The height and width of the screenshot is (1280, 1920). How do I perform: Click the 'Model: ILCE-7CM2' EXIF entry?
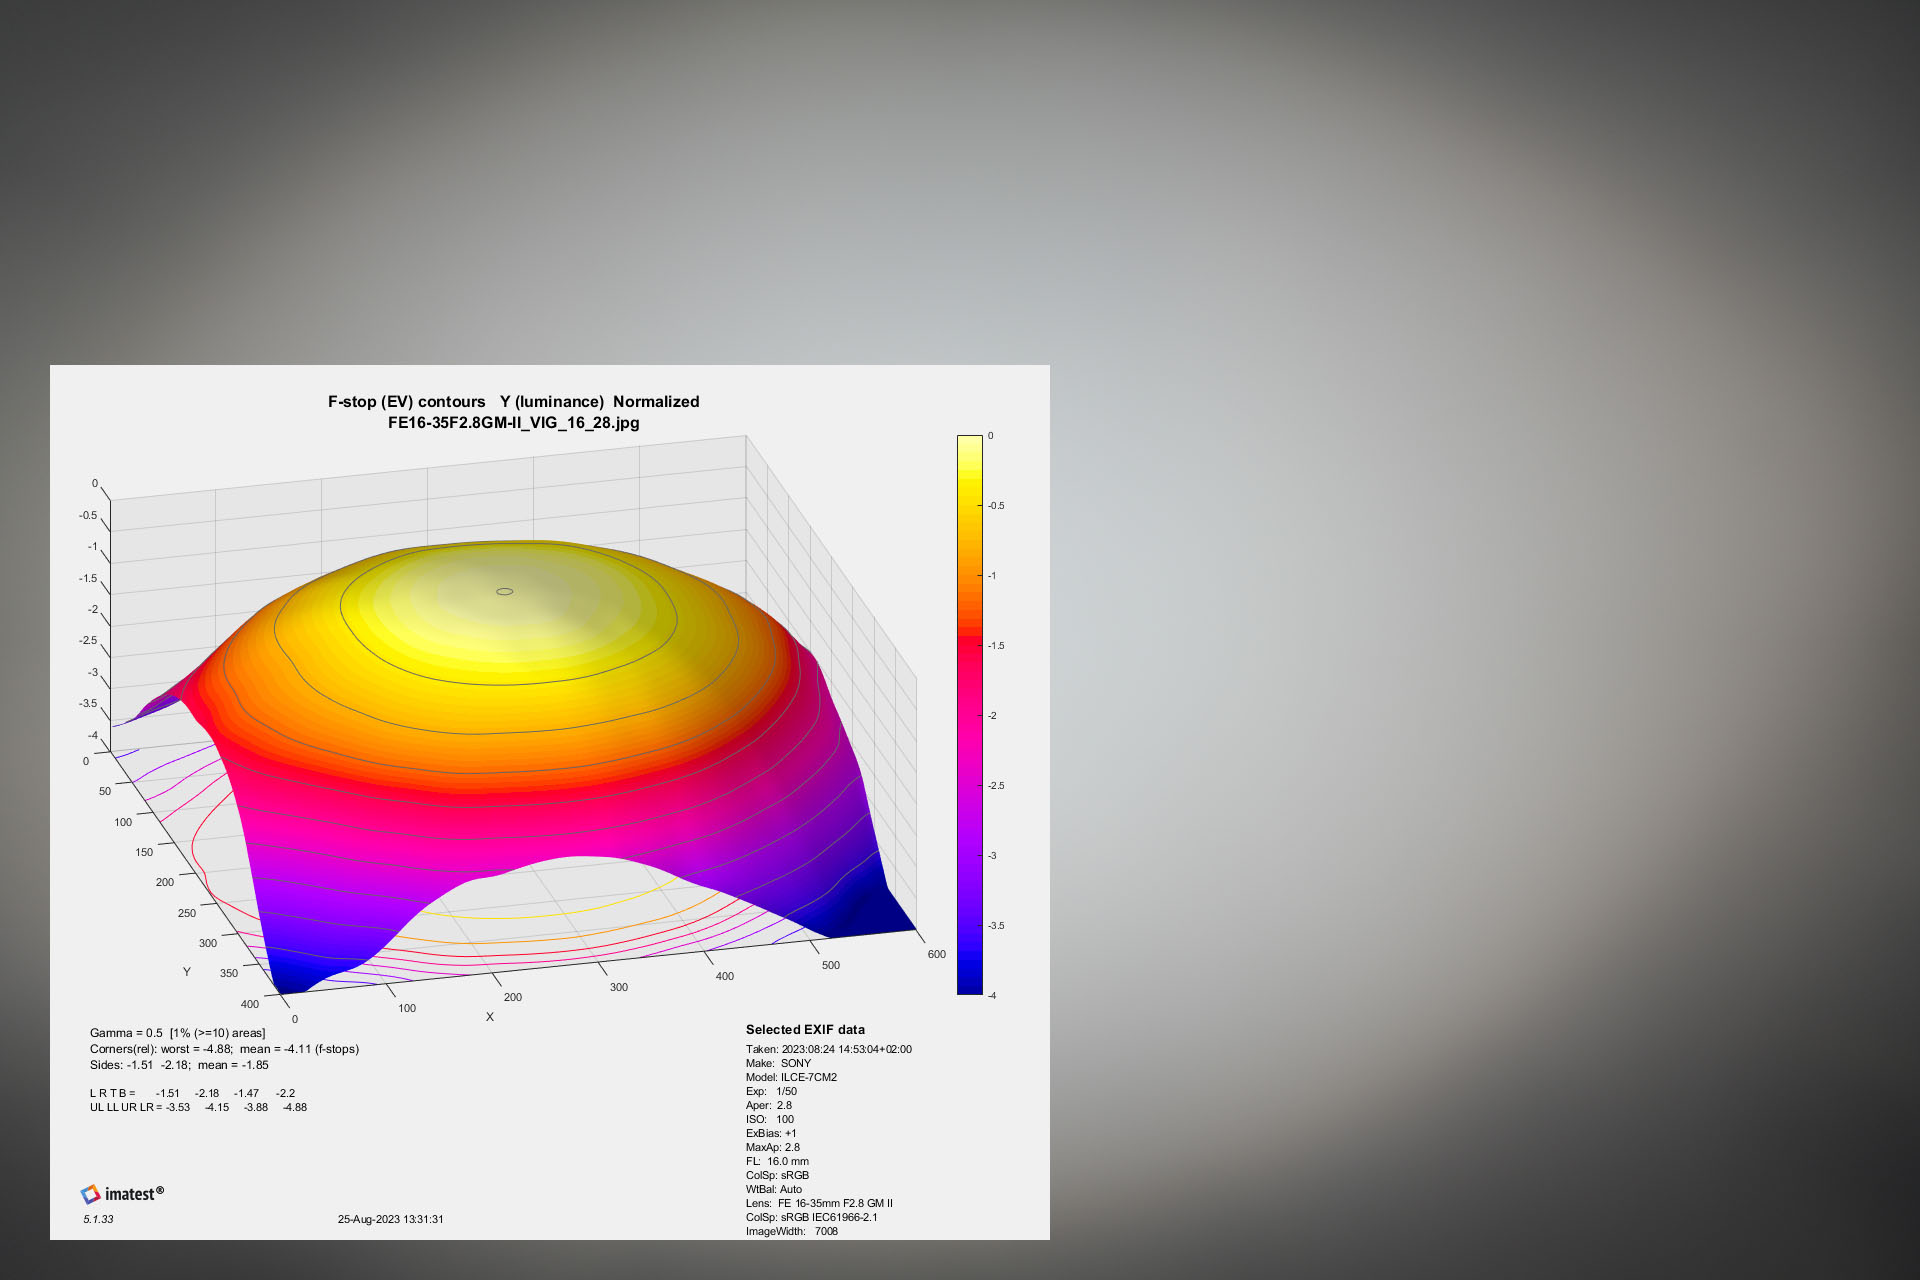pos(791,1078)
